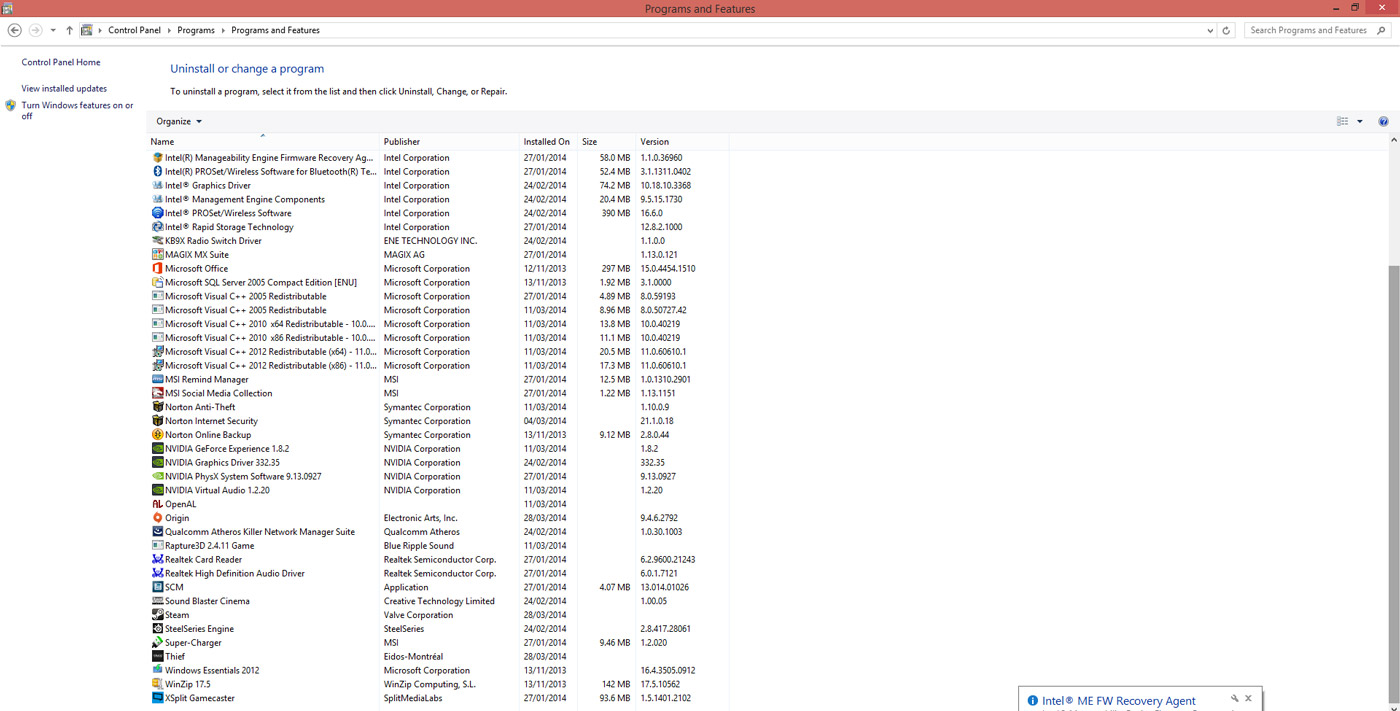Select the Norton Internet Security icon
1400x711 pixels.
(x=157, y=421)
